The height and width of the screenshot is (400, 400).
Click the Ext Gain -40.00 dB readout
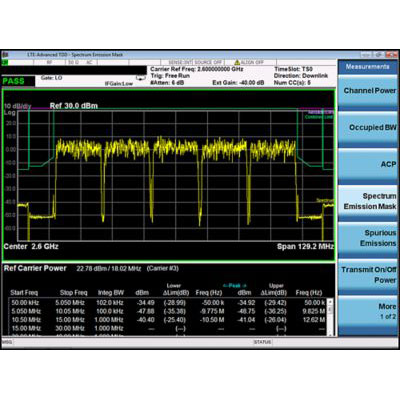click(x=238, y=83)
